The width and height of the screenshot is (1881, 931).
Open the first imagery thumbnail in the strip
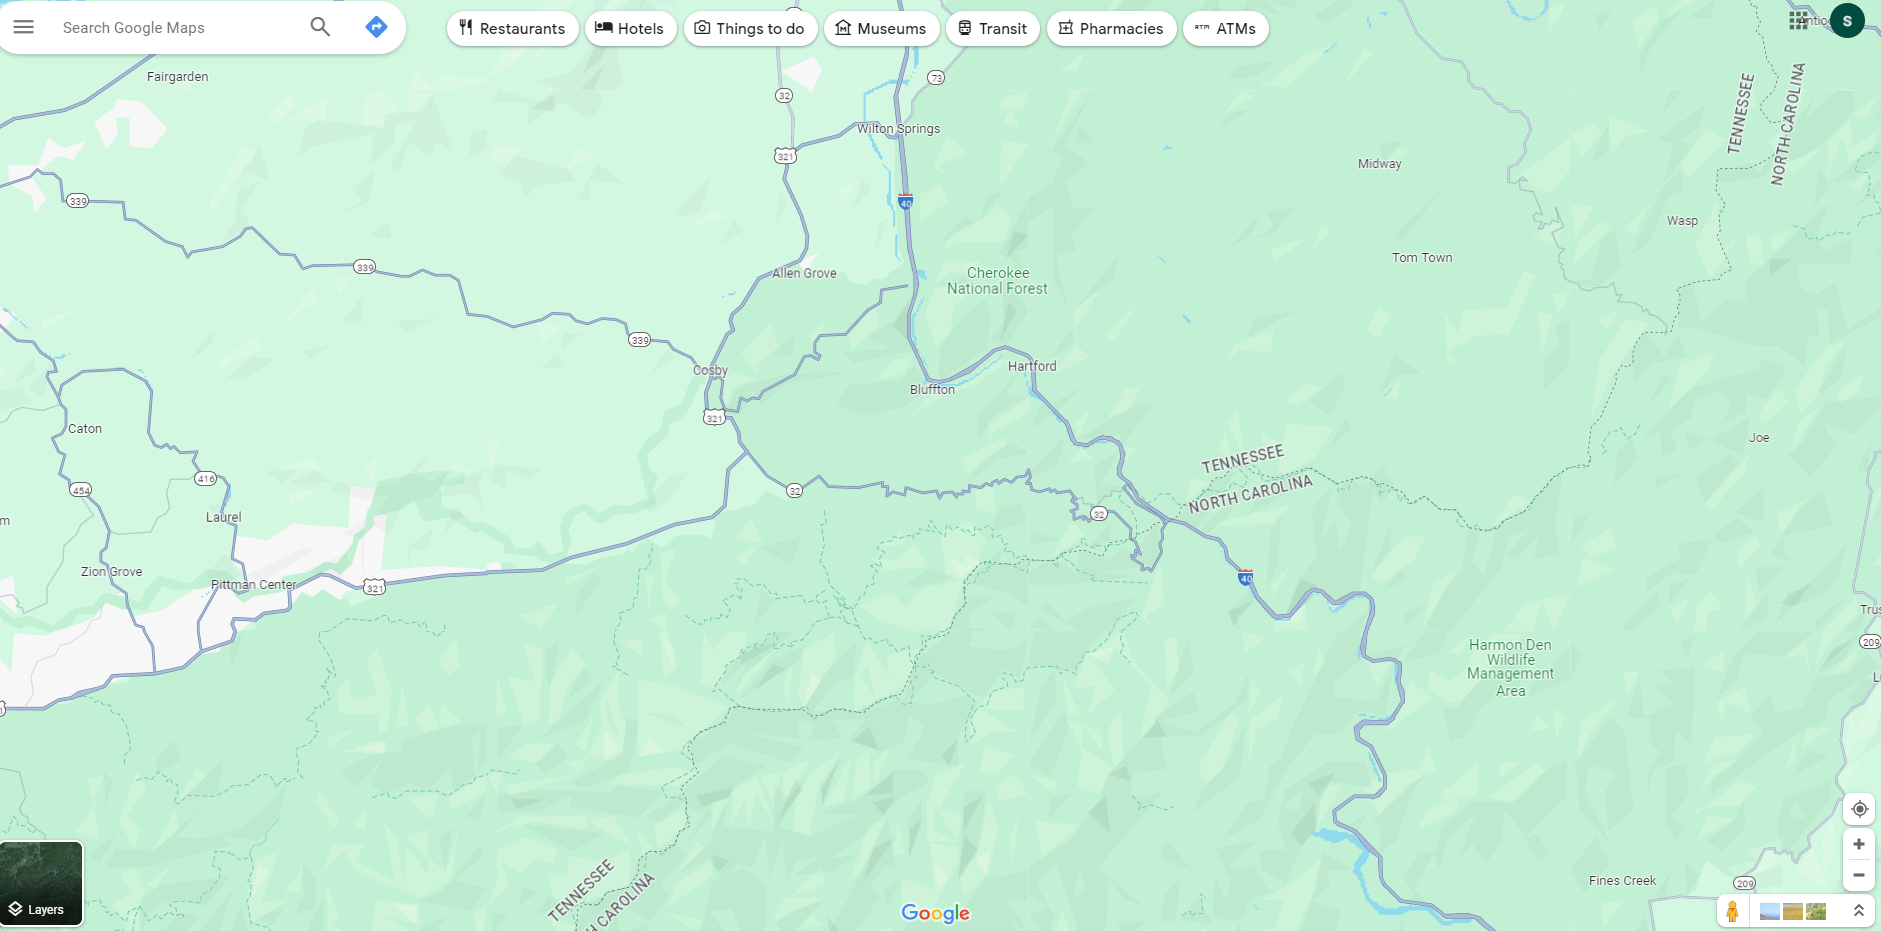1769,911
